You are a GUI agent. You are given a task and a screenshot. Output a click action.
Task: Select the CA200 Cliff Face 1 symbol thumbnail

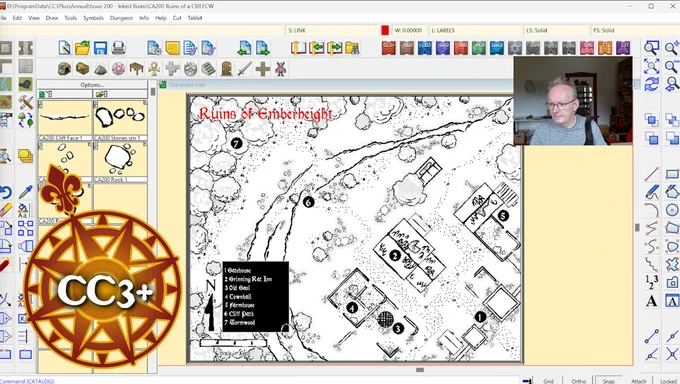tap(65, 120)
